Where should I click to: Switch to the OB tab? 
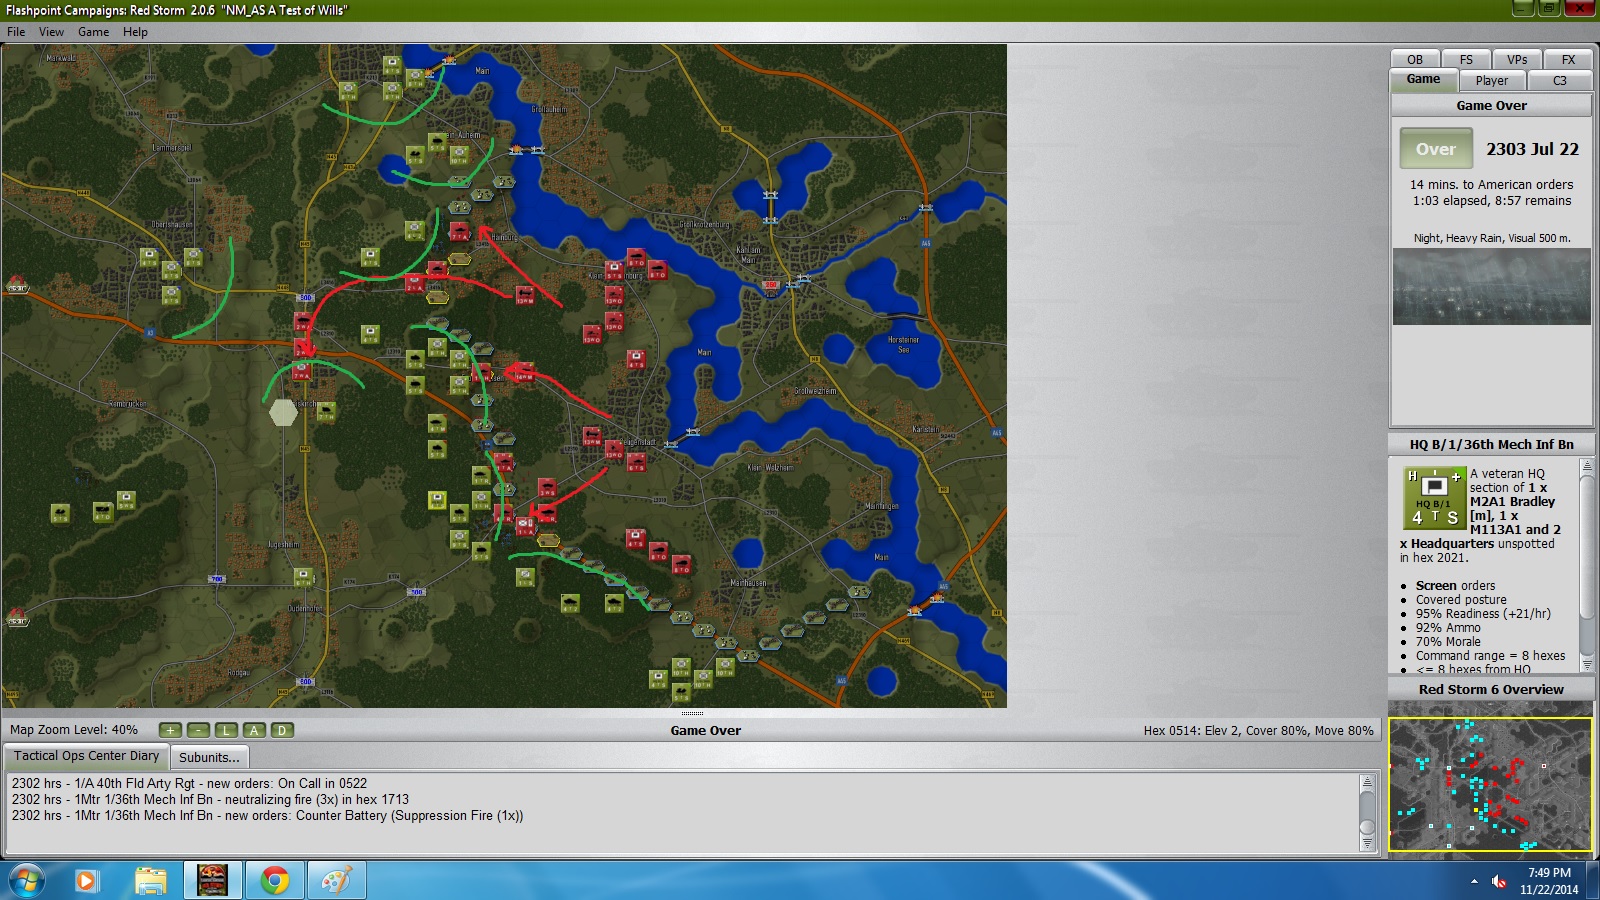click(1415, 60)
